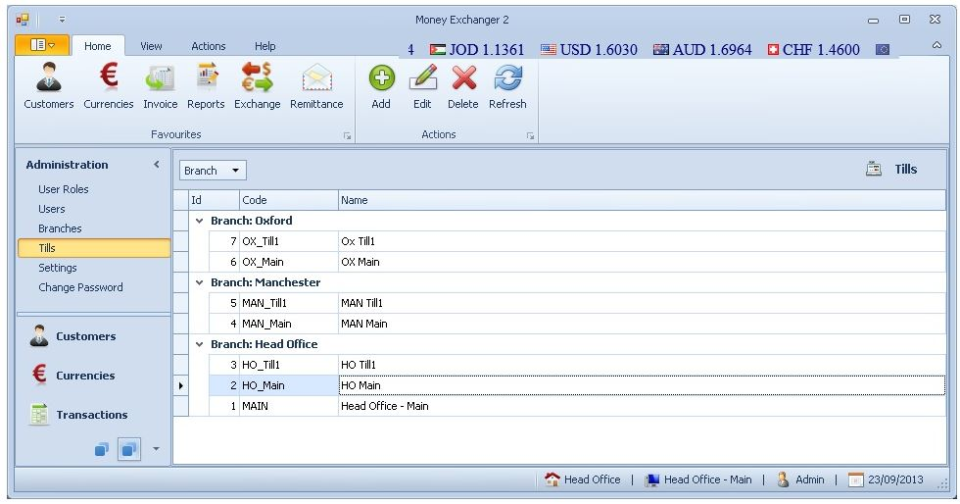This screenshot has width=960, height=504.
Task: Open Actions group dialog launcher
Action: click(x=530, y=136)
